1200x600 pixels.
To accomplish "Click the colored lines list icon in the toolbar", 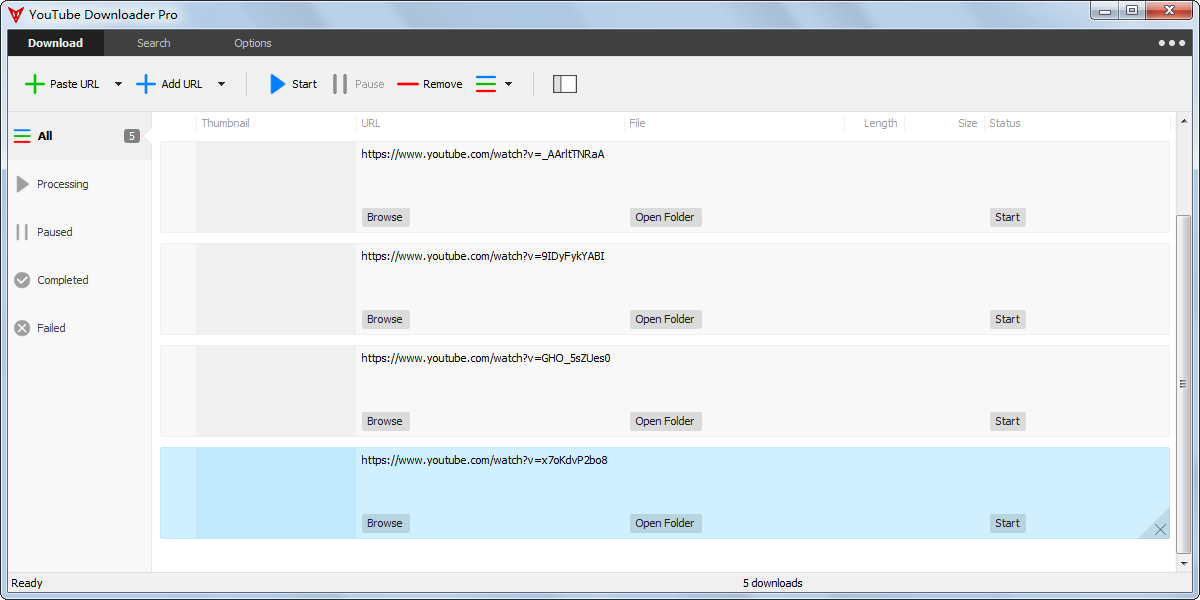I will click(x=486, y=84).
